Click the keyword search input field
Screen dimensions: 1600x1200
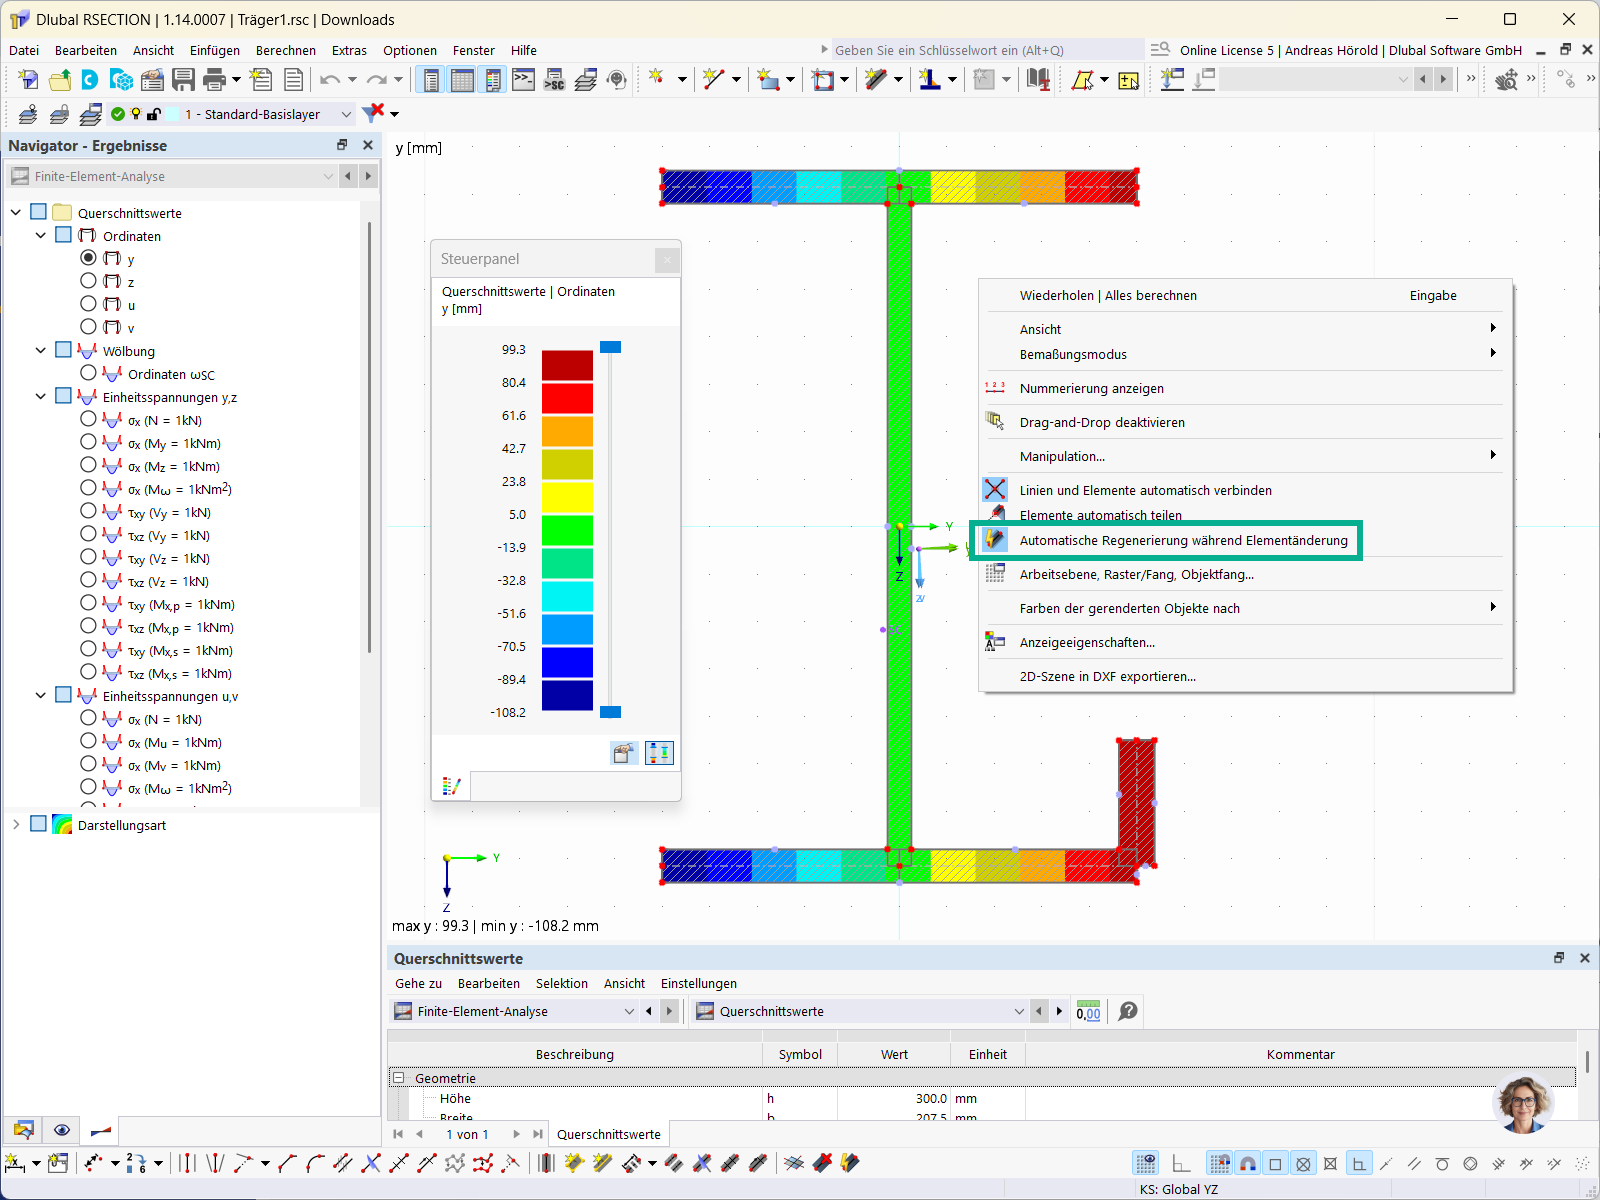click(987, 50)
